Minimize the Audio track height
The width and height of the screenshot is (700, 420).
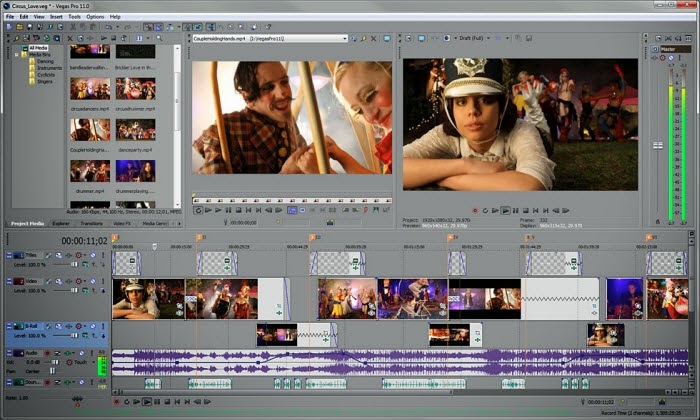point(9,353)
